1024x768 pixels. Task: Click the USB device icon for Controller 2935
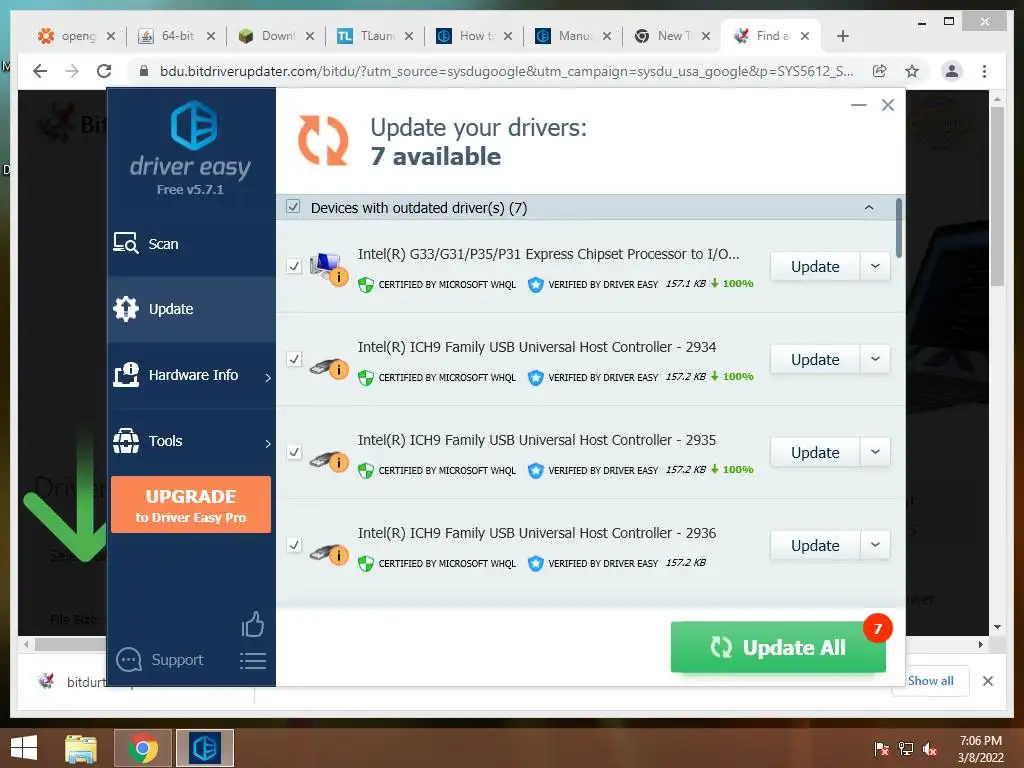328,460
